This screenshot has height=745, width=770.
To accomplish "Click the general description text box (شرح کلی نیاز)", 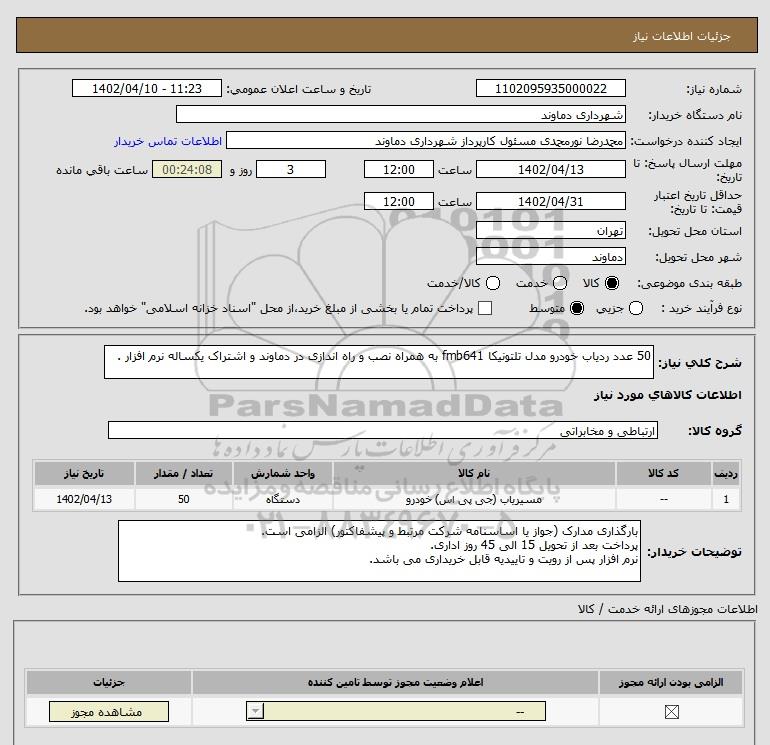I will [379, 362].
